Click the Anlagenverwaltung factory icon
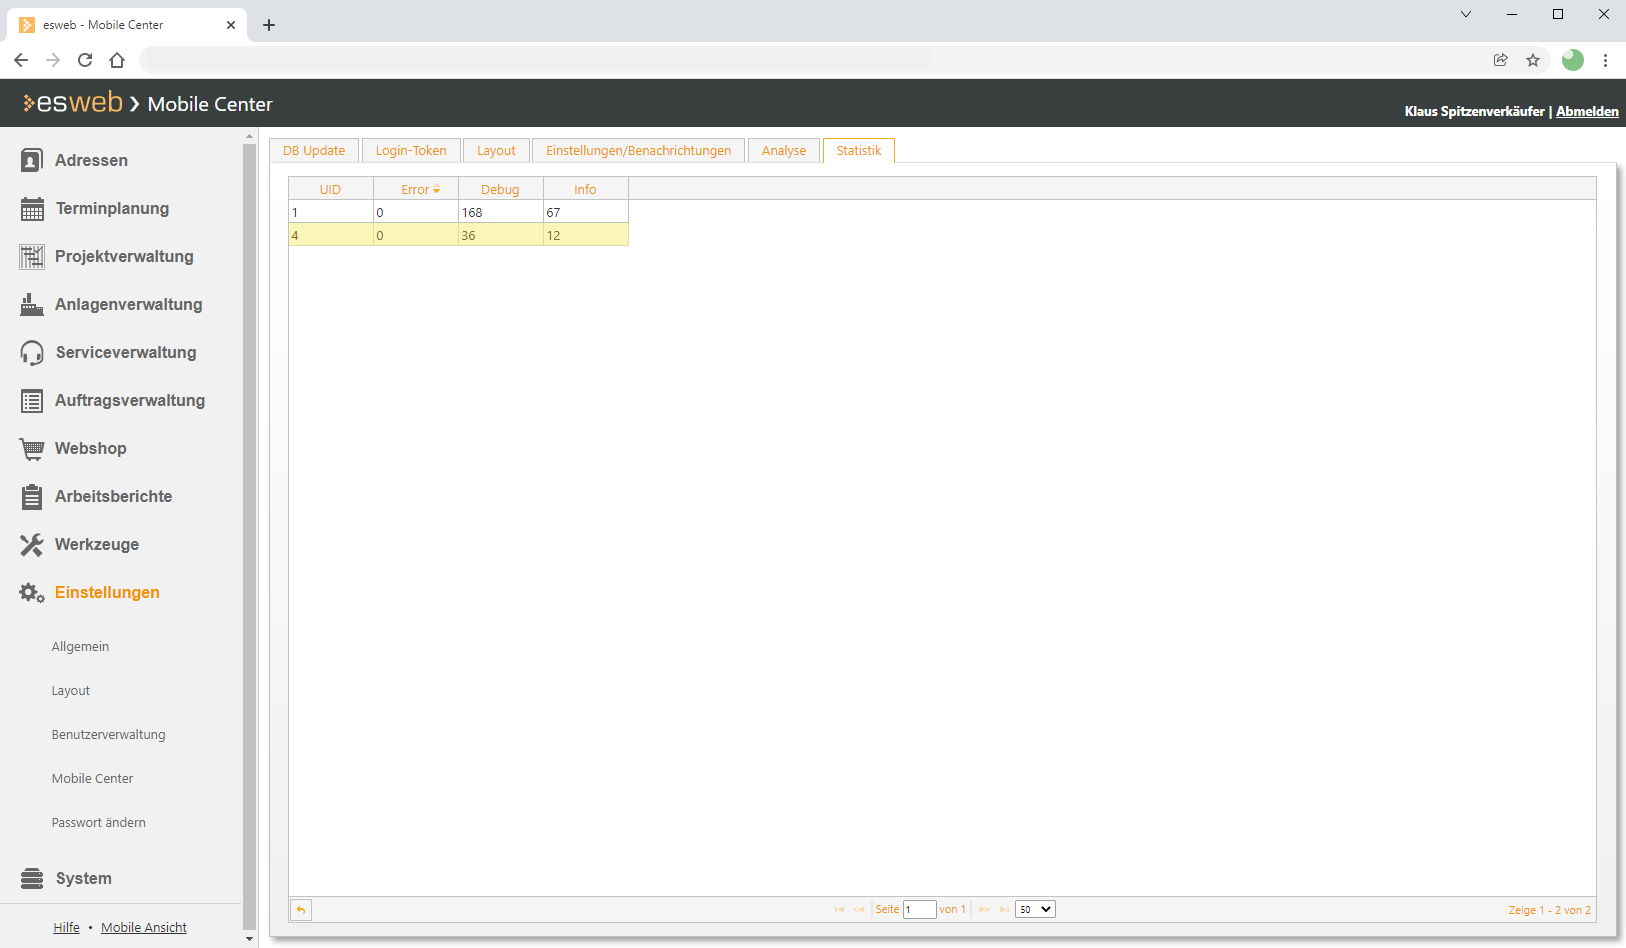 (32, 305)
